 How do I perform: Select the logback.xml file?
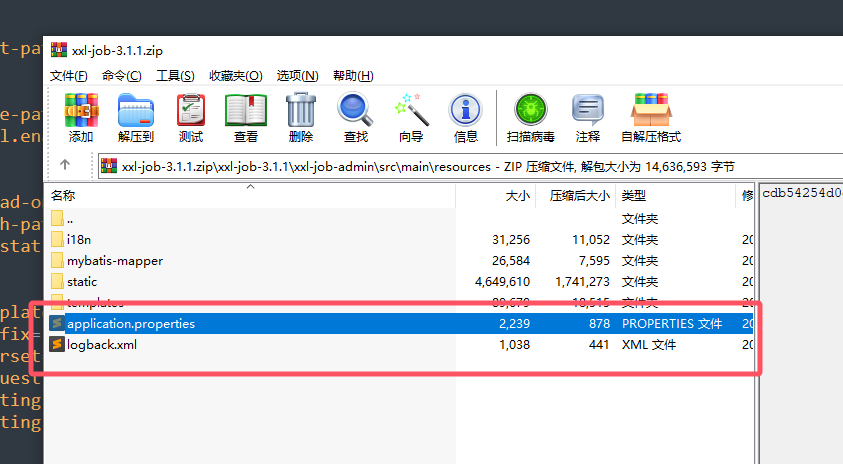click(x=101, y=345)
